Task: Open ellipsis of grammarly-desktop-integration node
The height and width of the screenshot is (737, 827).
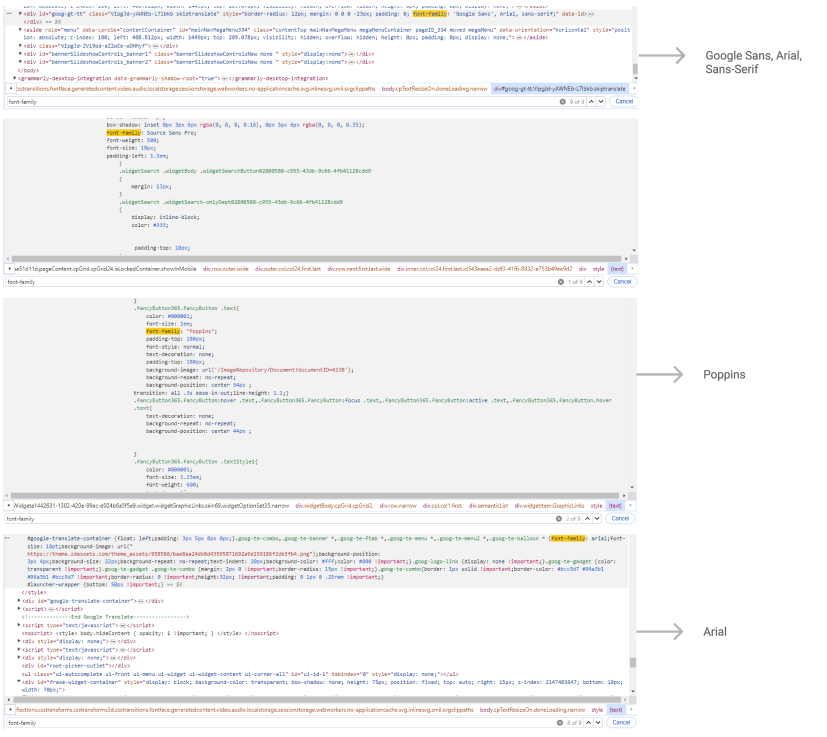Action: tap(224, 78)
